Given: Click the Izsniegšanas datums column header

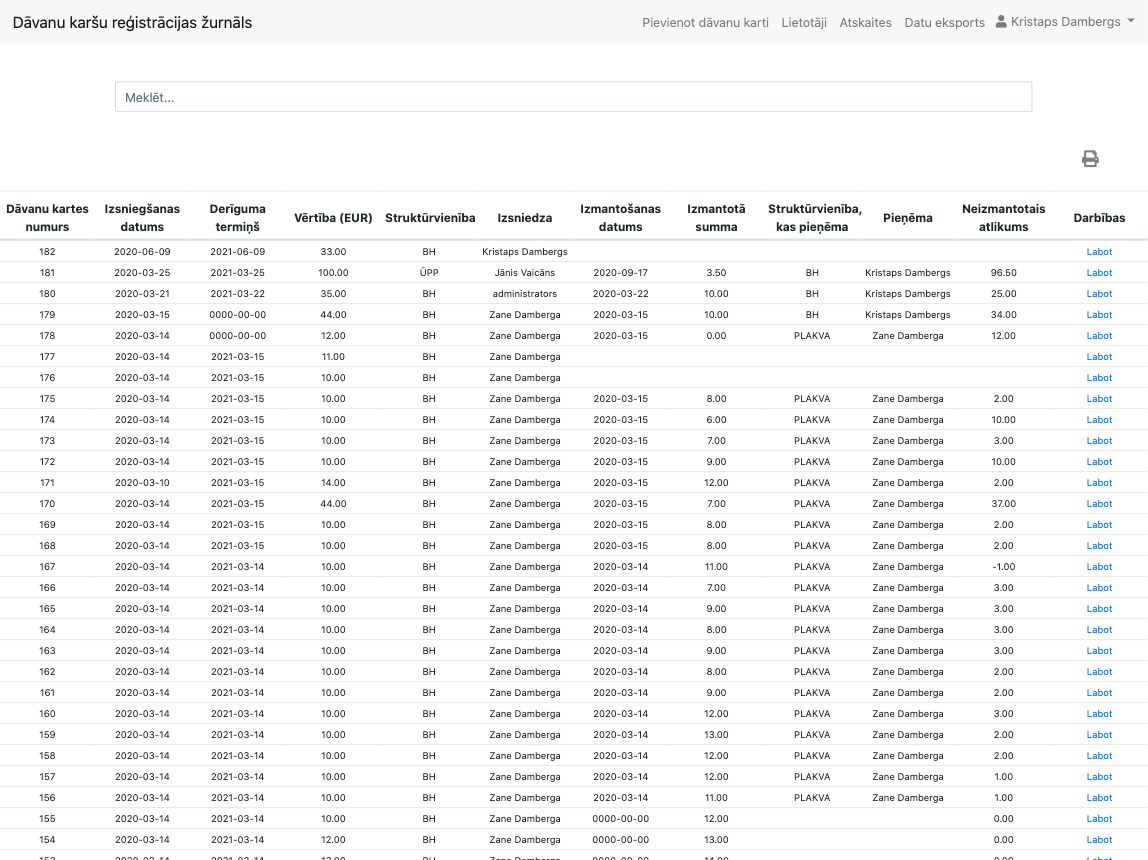Looking at the screenshot, I should 142,218.
